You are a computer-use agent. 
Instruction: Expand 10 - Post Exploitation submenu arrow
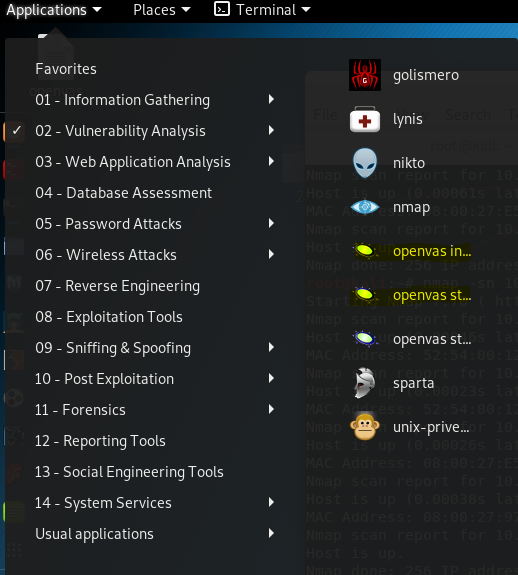click(271, 378)
